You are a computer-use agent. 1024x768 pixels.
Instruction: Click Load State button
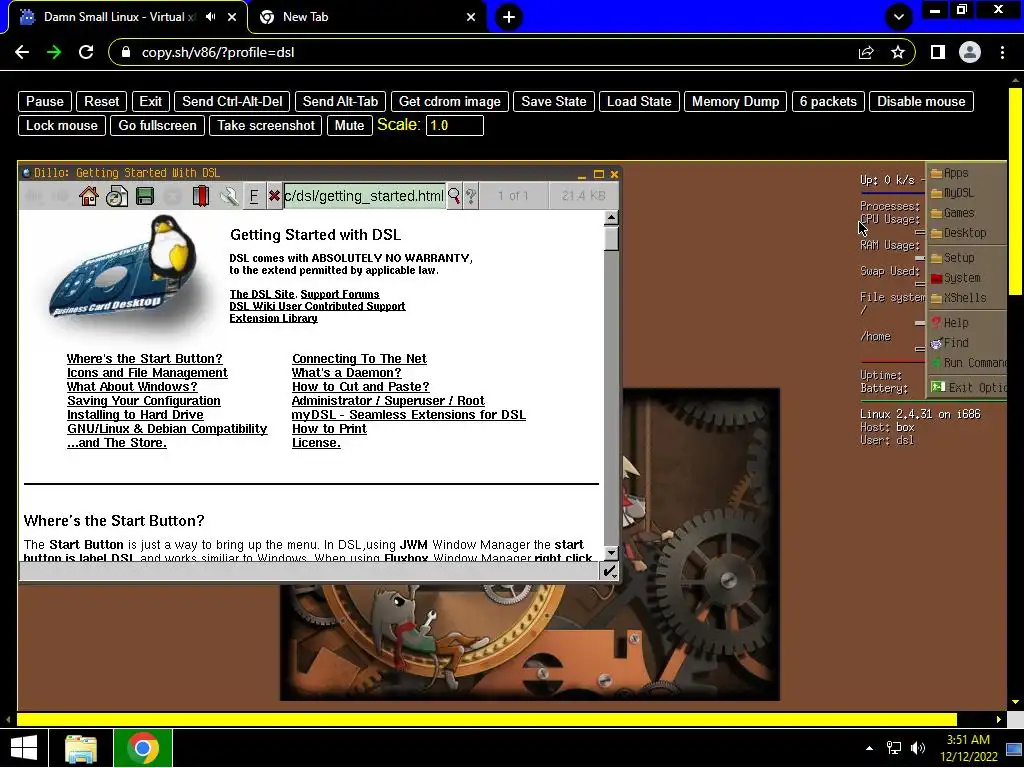(639, 101)
